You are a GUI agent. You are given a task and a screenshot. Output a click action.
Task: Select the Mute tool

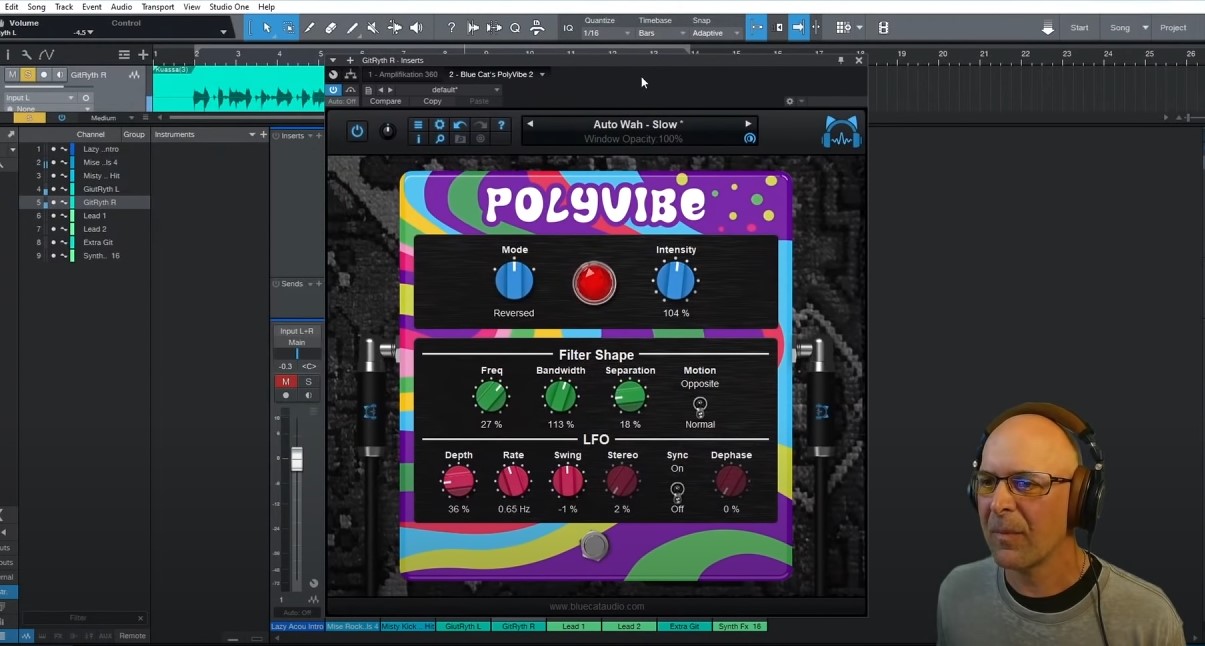[x=372, y=28]
